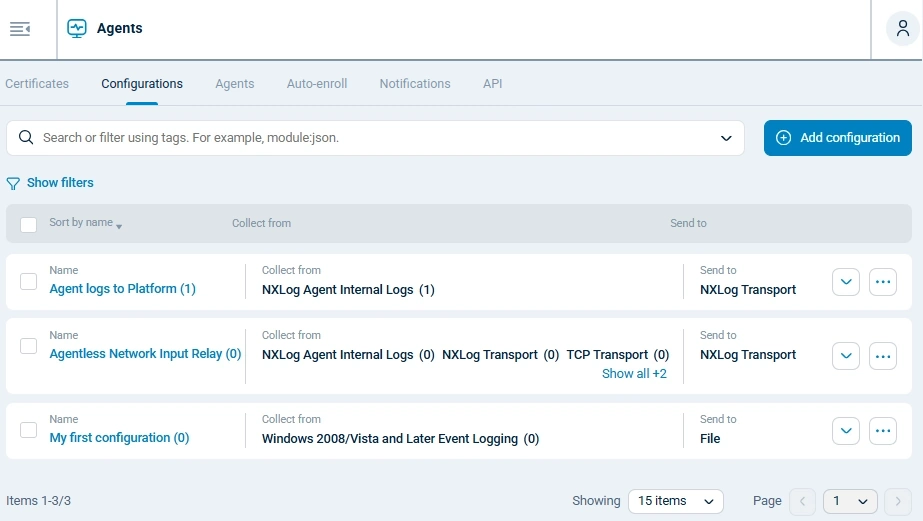Viewport: 923px width, 521px height.
Task: Expand the Agent logs to Platform row
Action: click(846, 283)
